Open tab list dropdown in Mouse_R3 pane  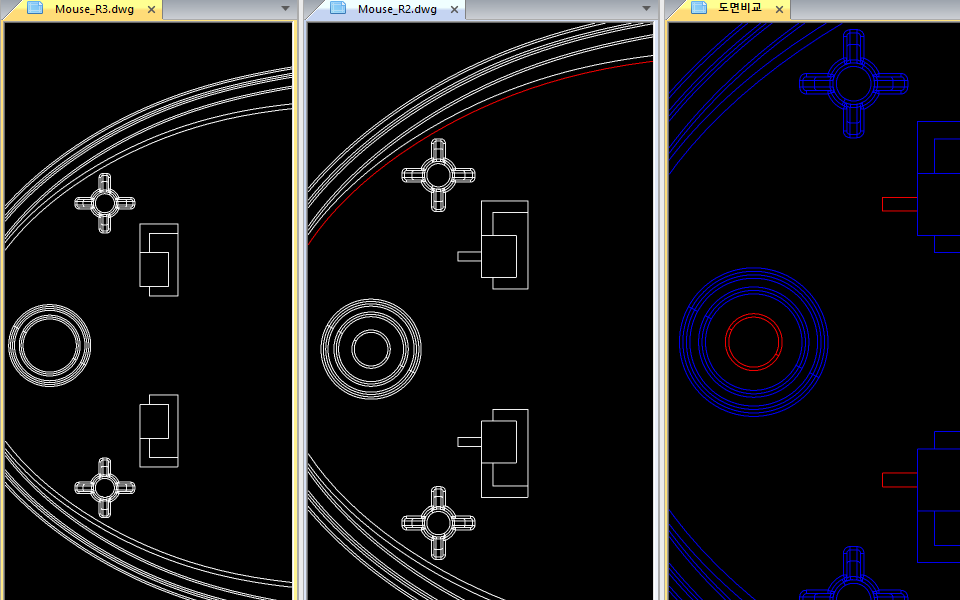tap(285, 9)
